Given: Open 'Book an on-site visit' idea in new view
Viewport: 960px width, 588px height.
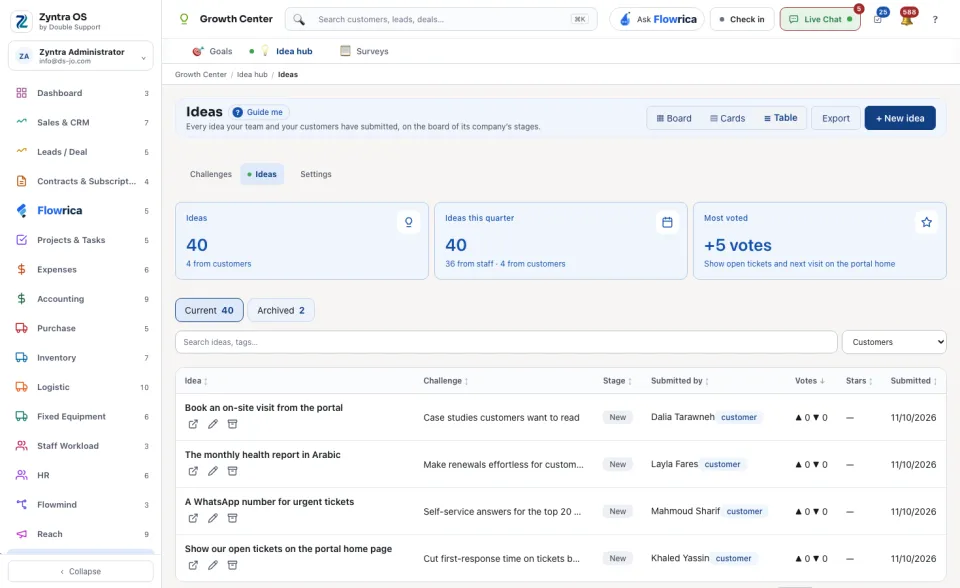Looking at the screenshot, I should click(x=193, y=424).
